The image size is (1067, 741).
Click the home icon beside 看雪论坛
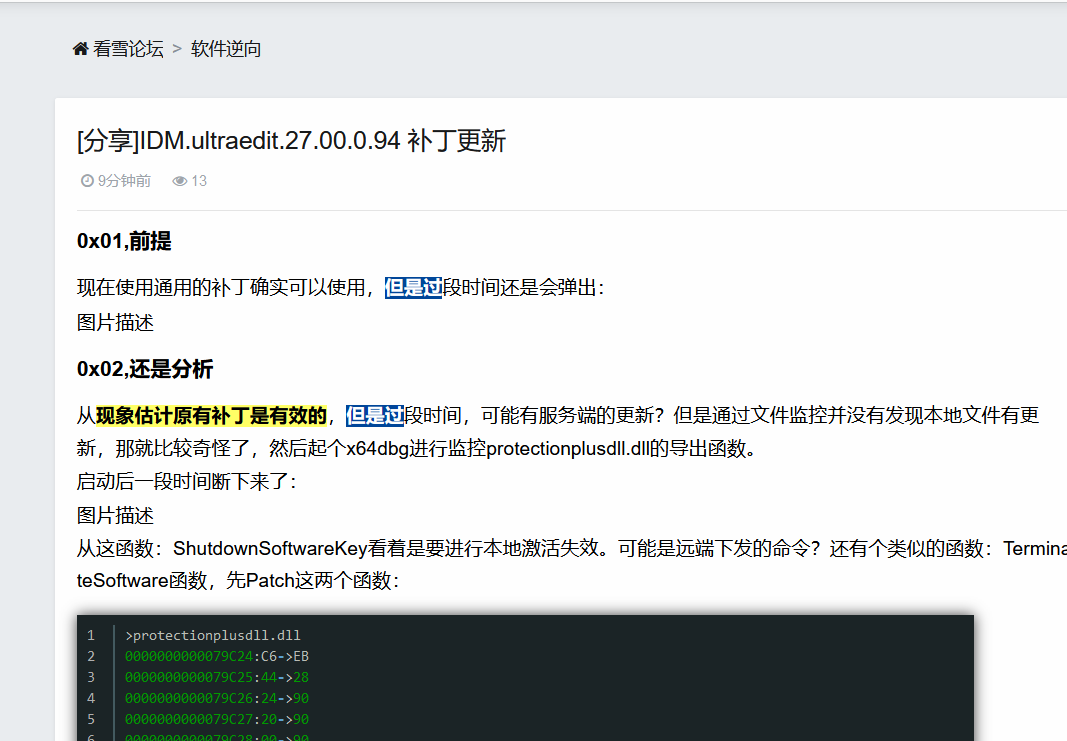pos(80,49)
